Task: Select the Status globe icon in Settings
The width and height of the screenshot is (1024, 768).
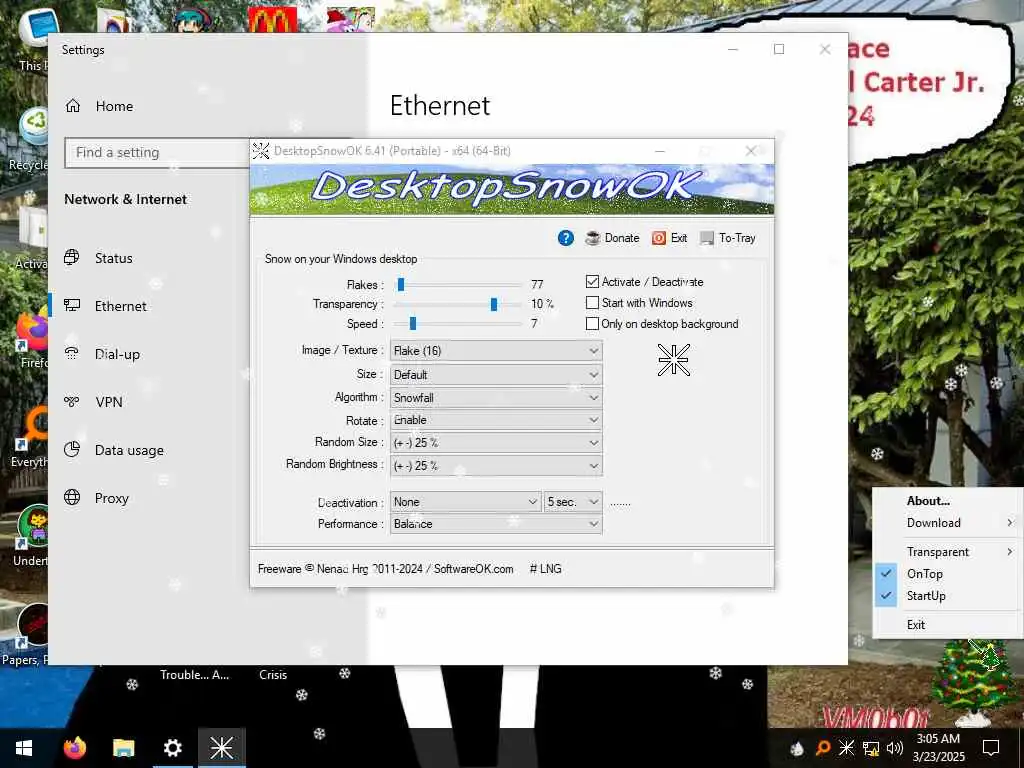Action: pyautogui.click(x=72, y=257)
